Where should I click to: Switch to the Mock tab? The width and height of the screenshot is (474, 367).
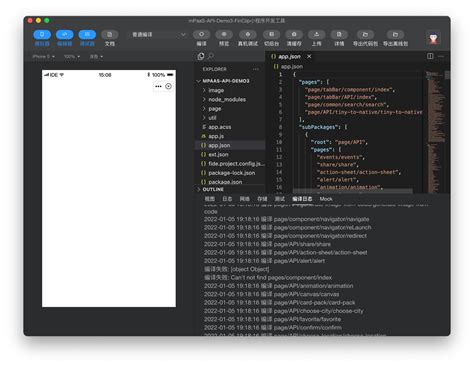(326, 199)
